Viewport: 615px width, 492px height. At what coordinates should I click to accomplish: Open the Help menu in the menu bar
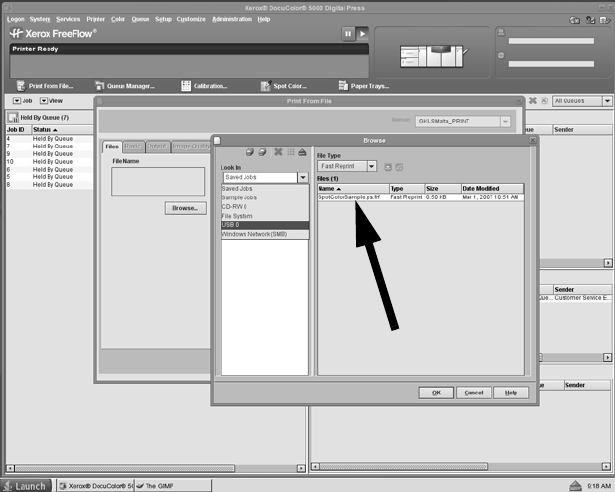[x=264, y=19]
